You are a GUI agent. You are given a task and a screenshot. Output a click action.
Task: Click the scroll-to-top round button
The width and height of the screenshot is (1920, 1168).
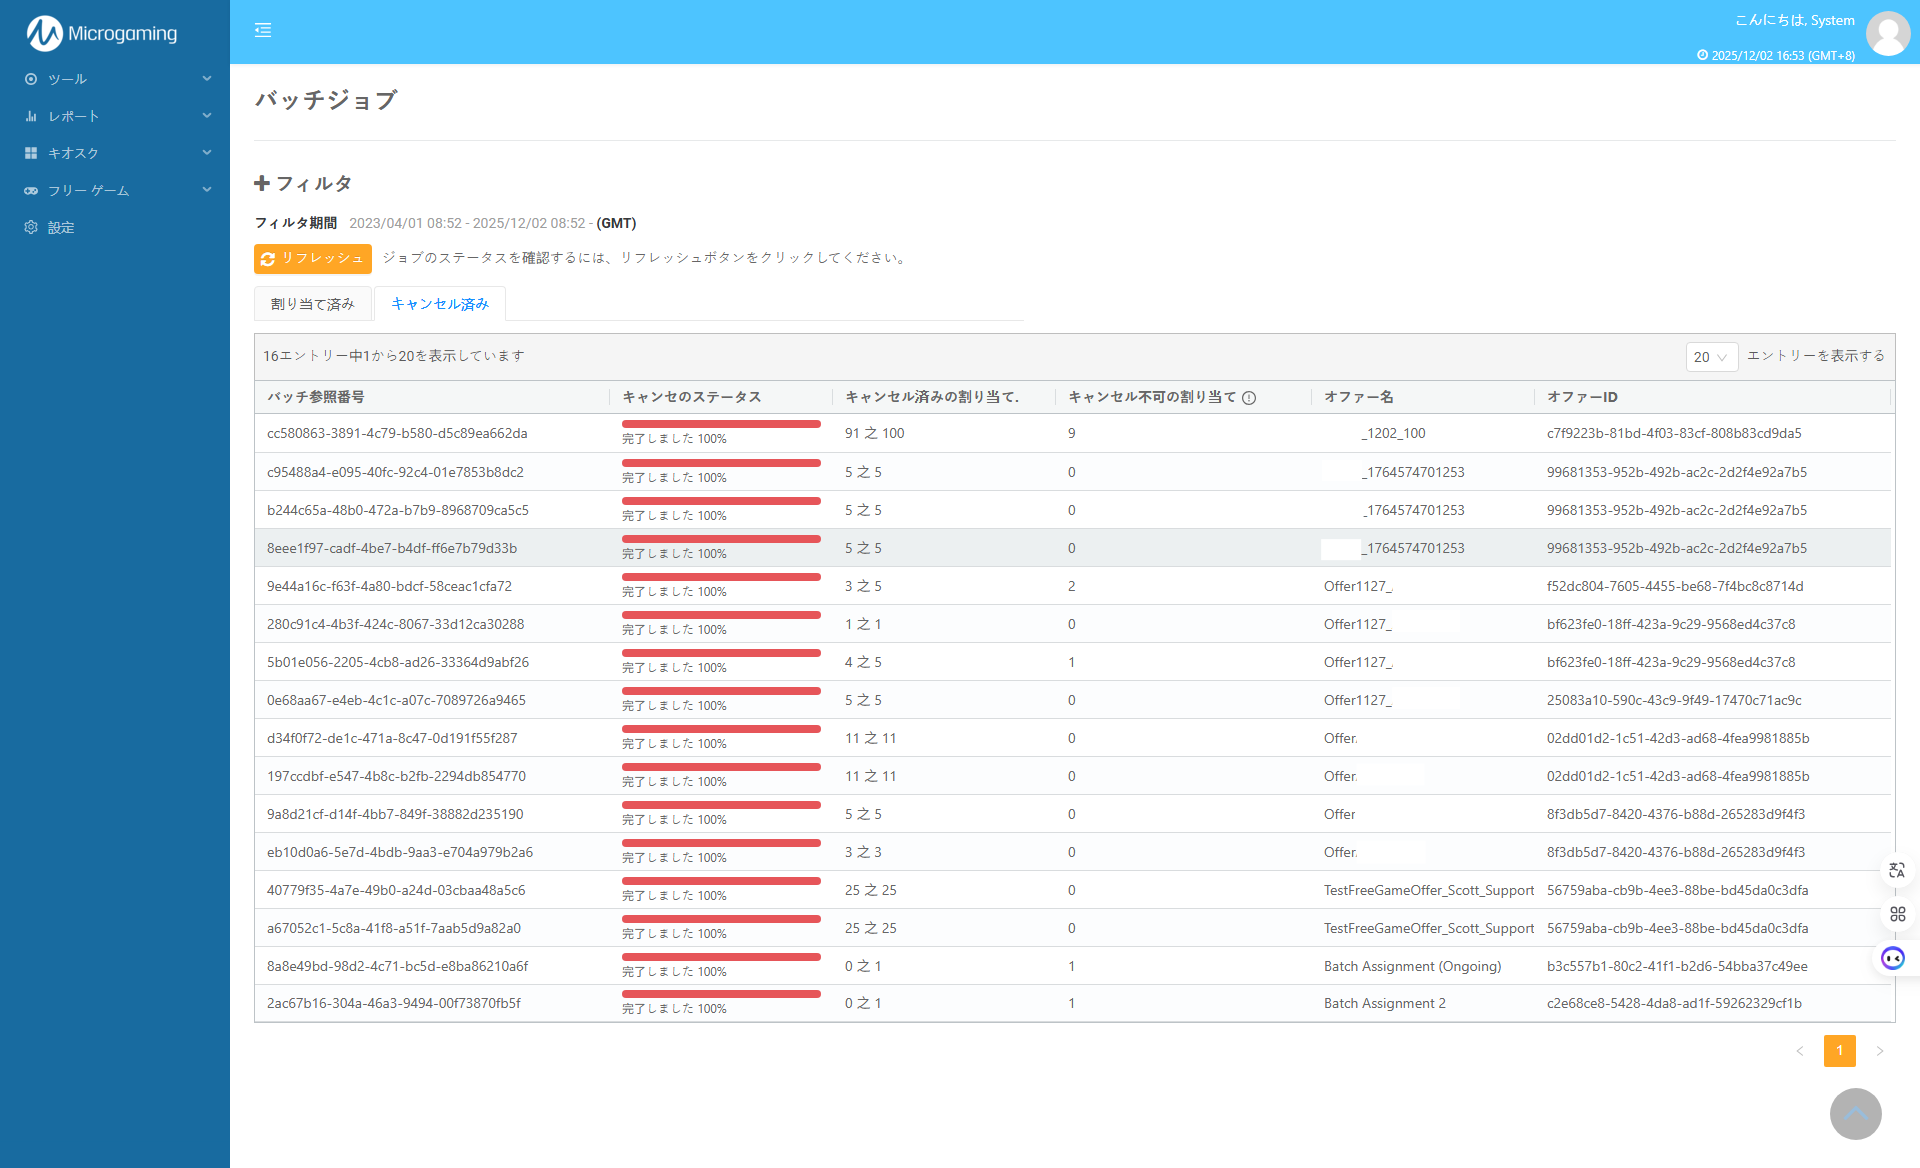[1855, 1113]
